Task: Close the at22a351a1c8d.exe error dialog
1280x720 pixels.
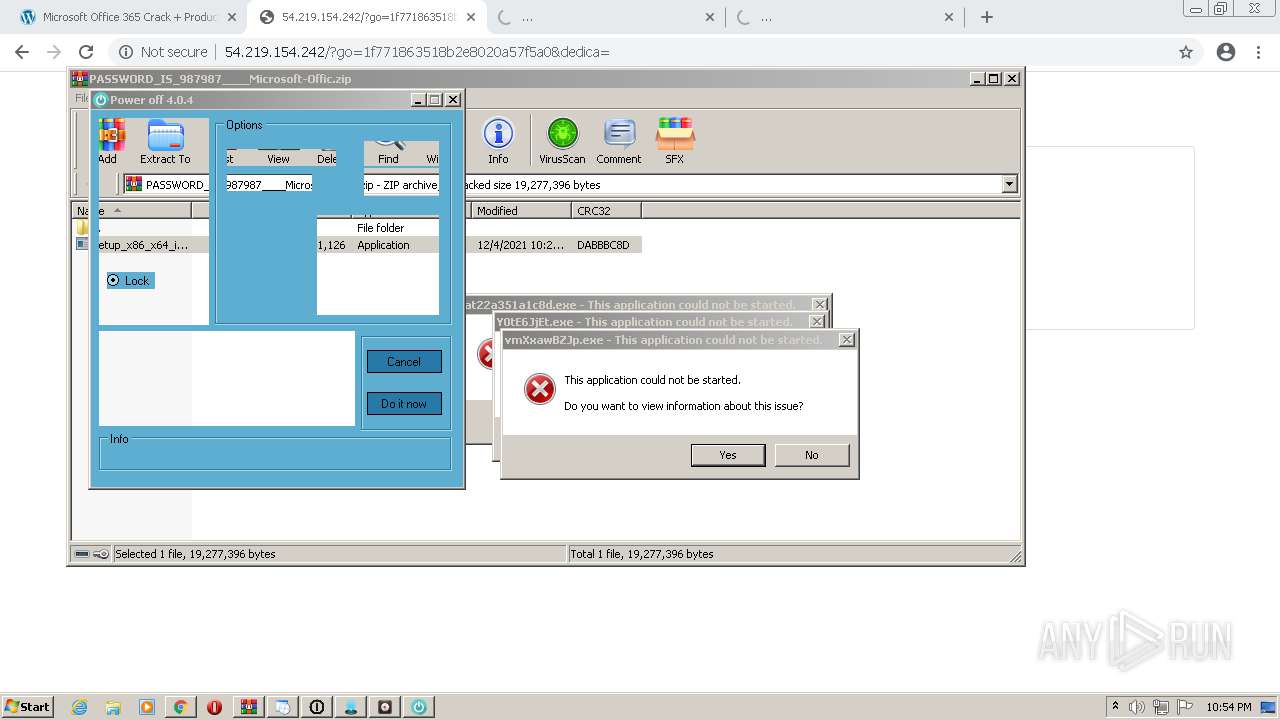Action: (x=820, y=305)
